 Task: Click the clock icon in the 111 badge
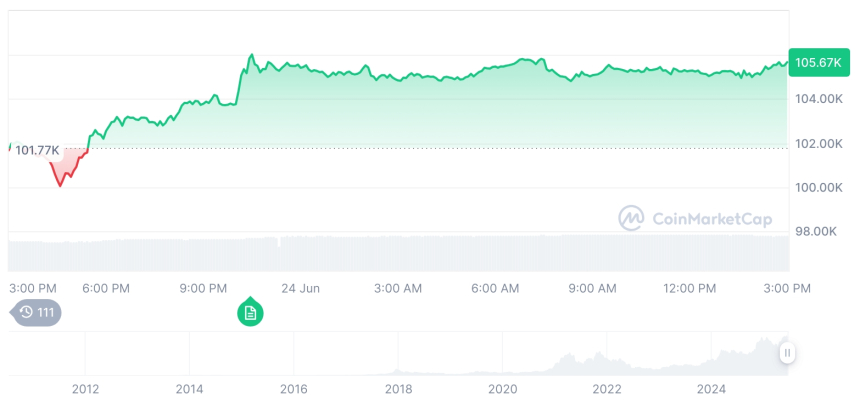tap(26, 313)
